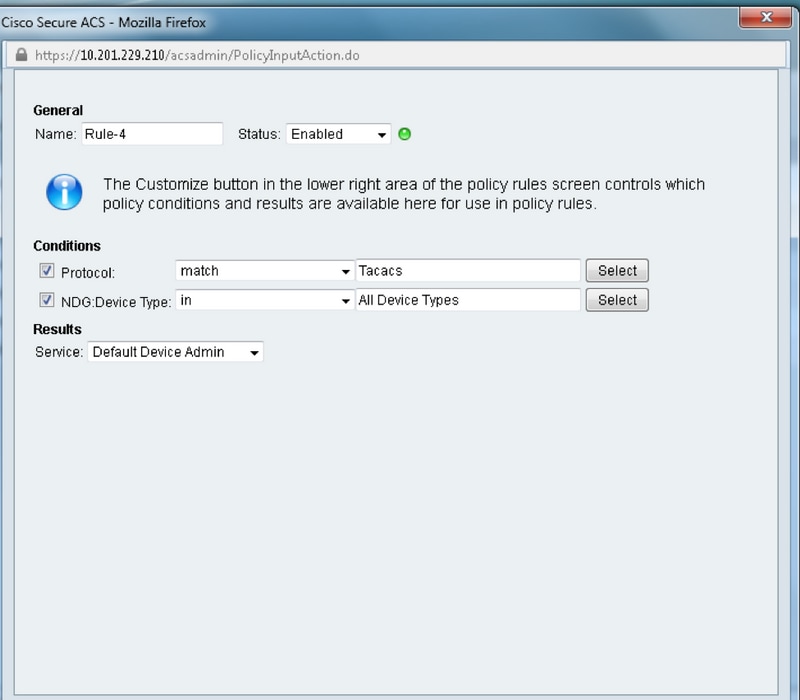
Task: Click the All Device Types value field
Action: click(x=468, y=300)
